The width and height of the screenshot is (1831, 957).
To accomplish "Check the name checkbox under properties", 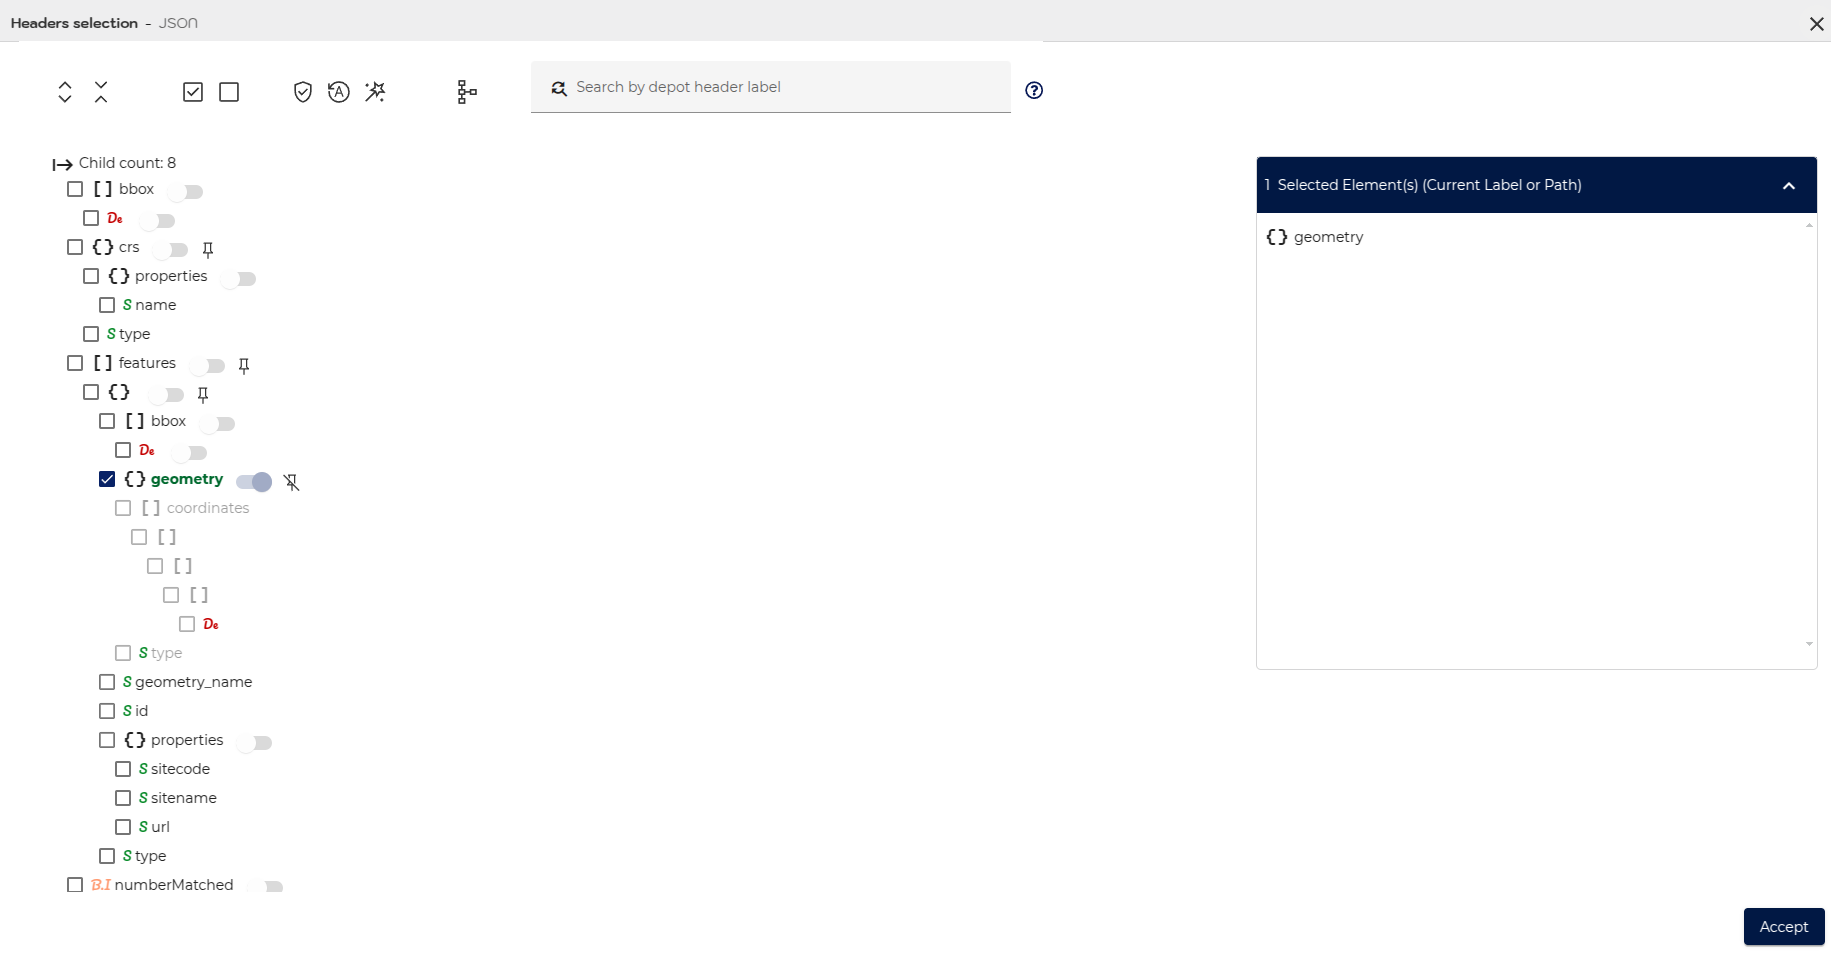I will click(107, 305).
